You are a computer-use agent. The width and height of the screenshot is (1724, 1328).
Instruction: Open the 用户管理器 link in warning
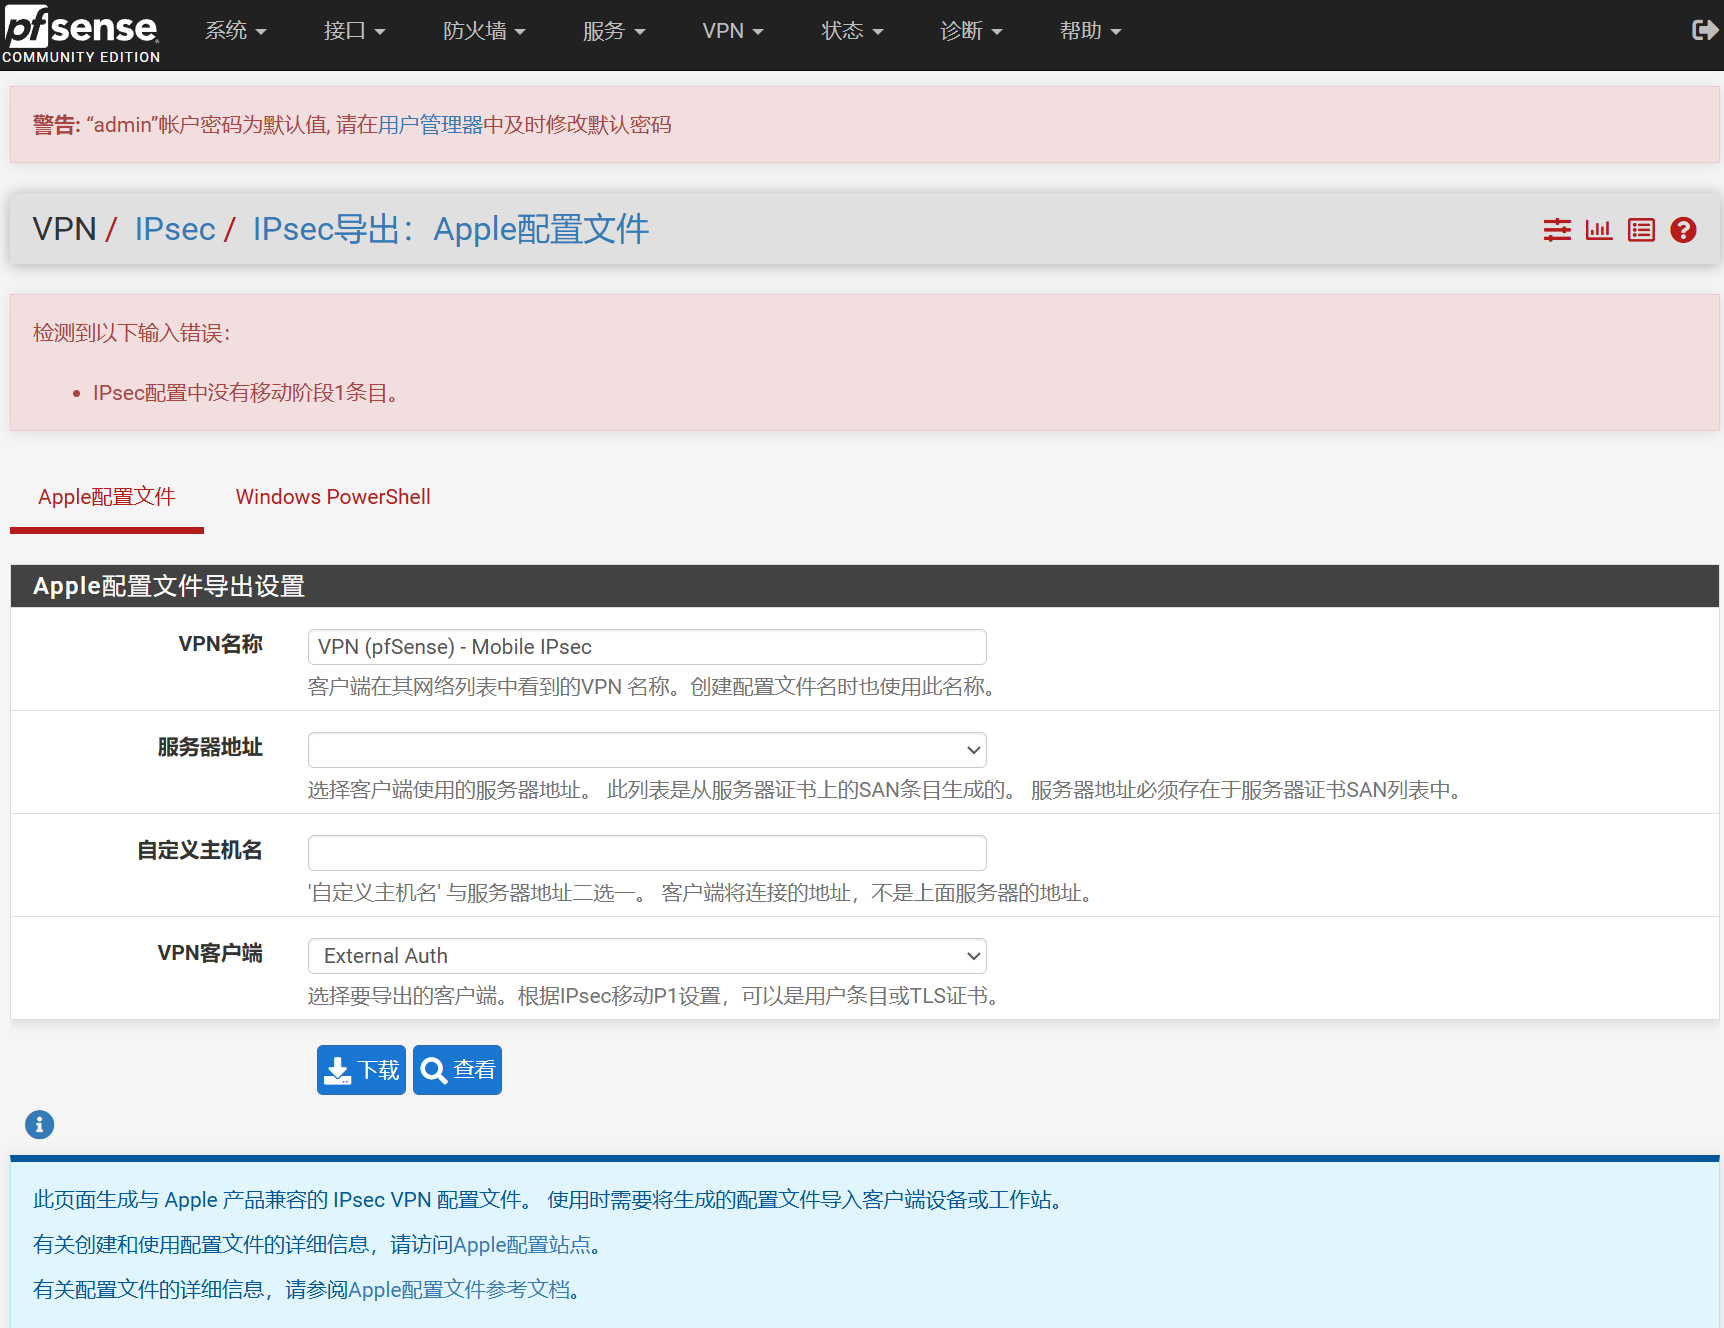click(430, 125)
